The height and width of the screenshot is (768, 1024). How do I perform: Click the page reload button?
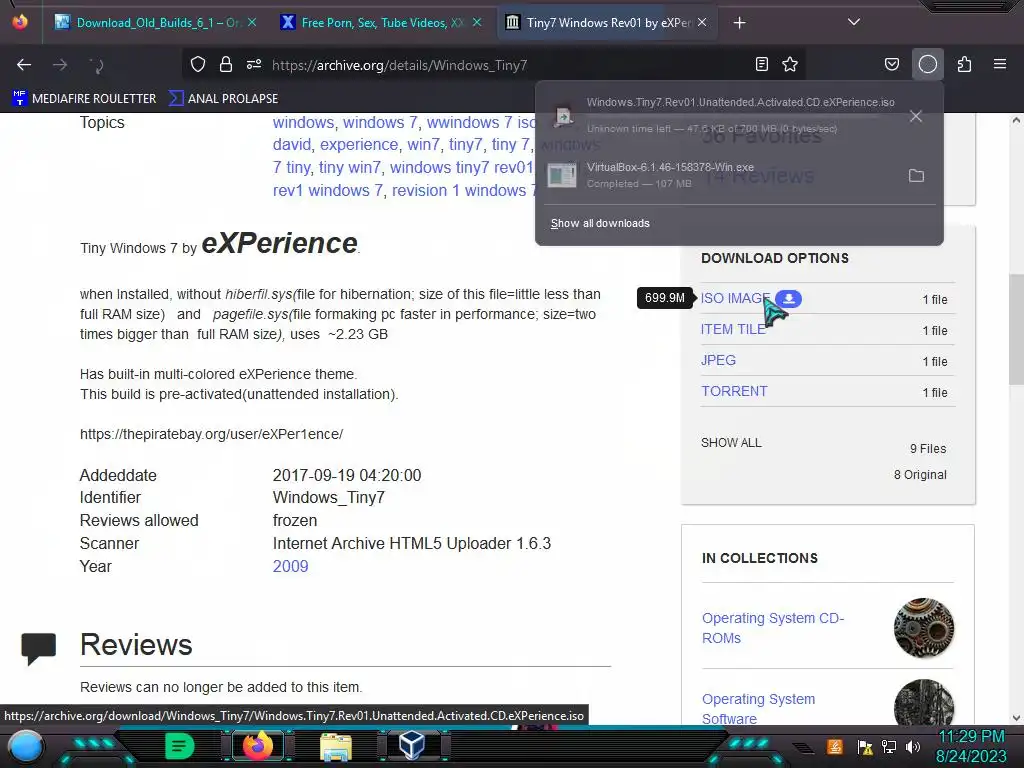pos(97,65)
